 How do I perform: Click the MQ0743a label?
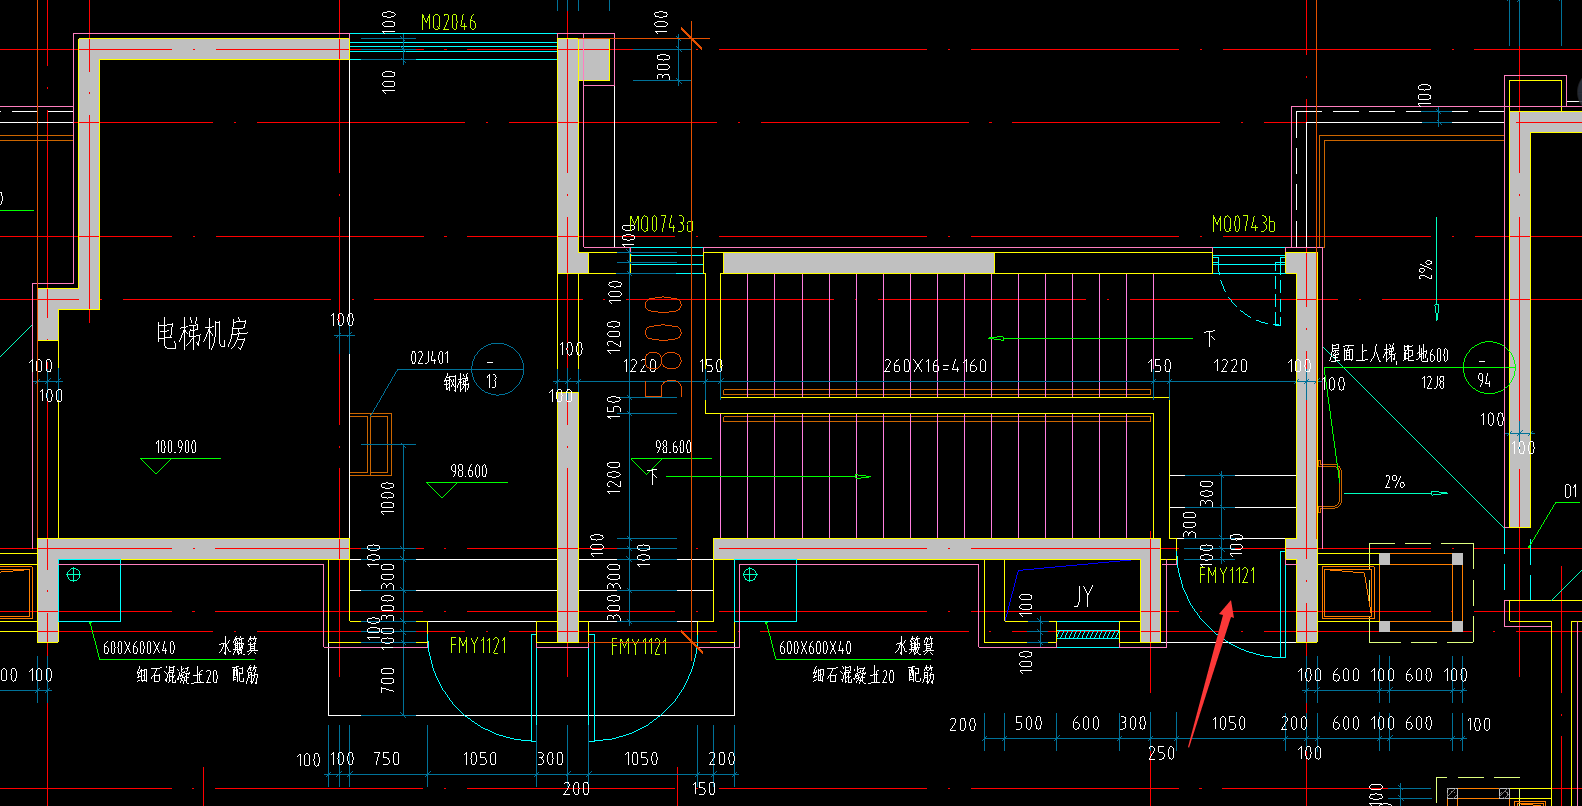tap(661, 224)
